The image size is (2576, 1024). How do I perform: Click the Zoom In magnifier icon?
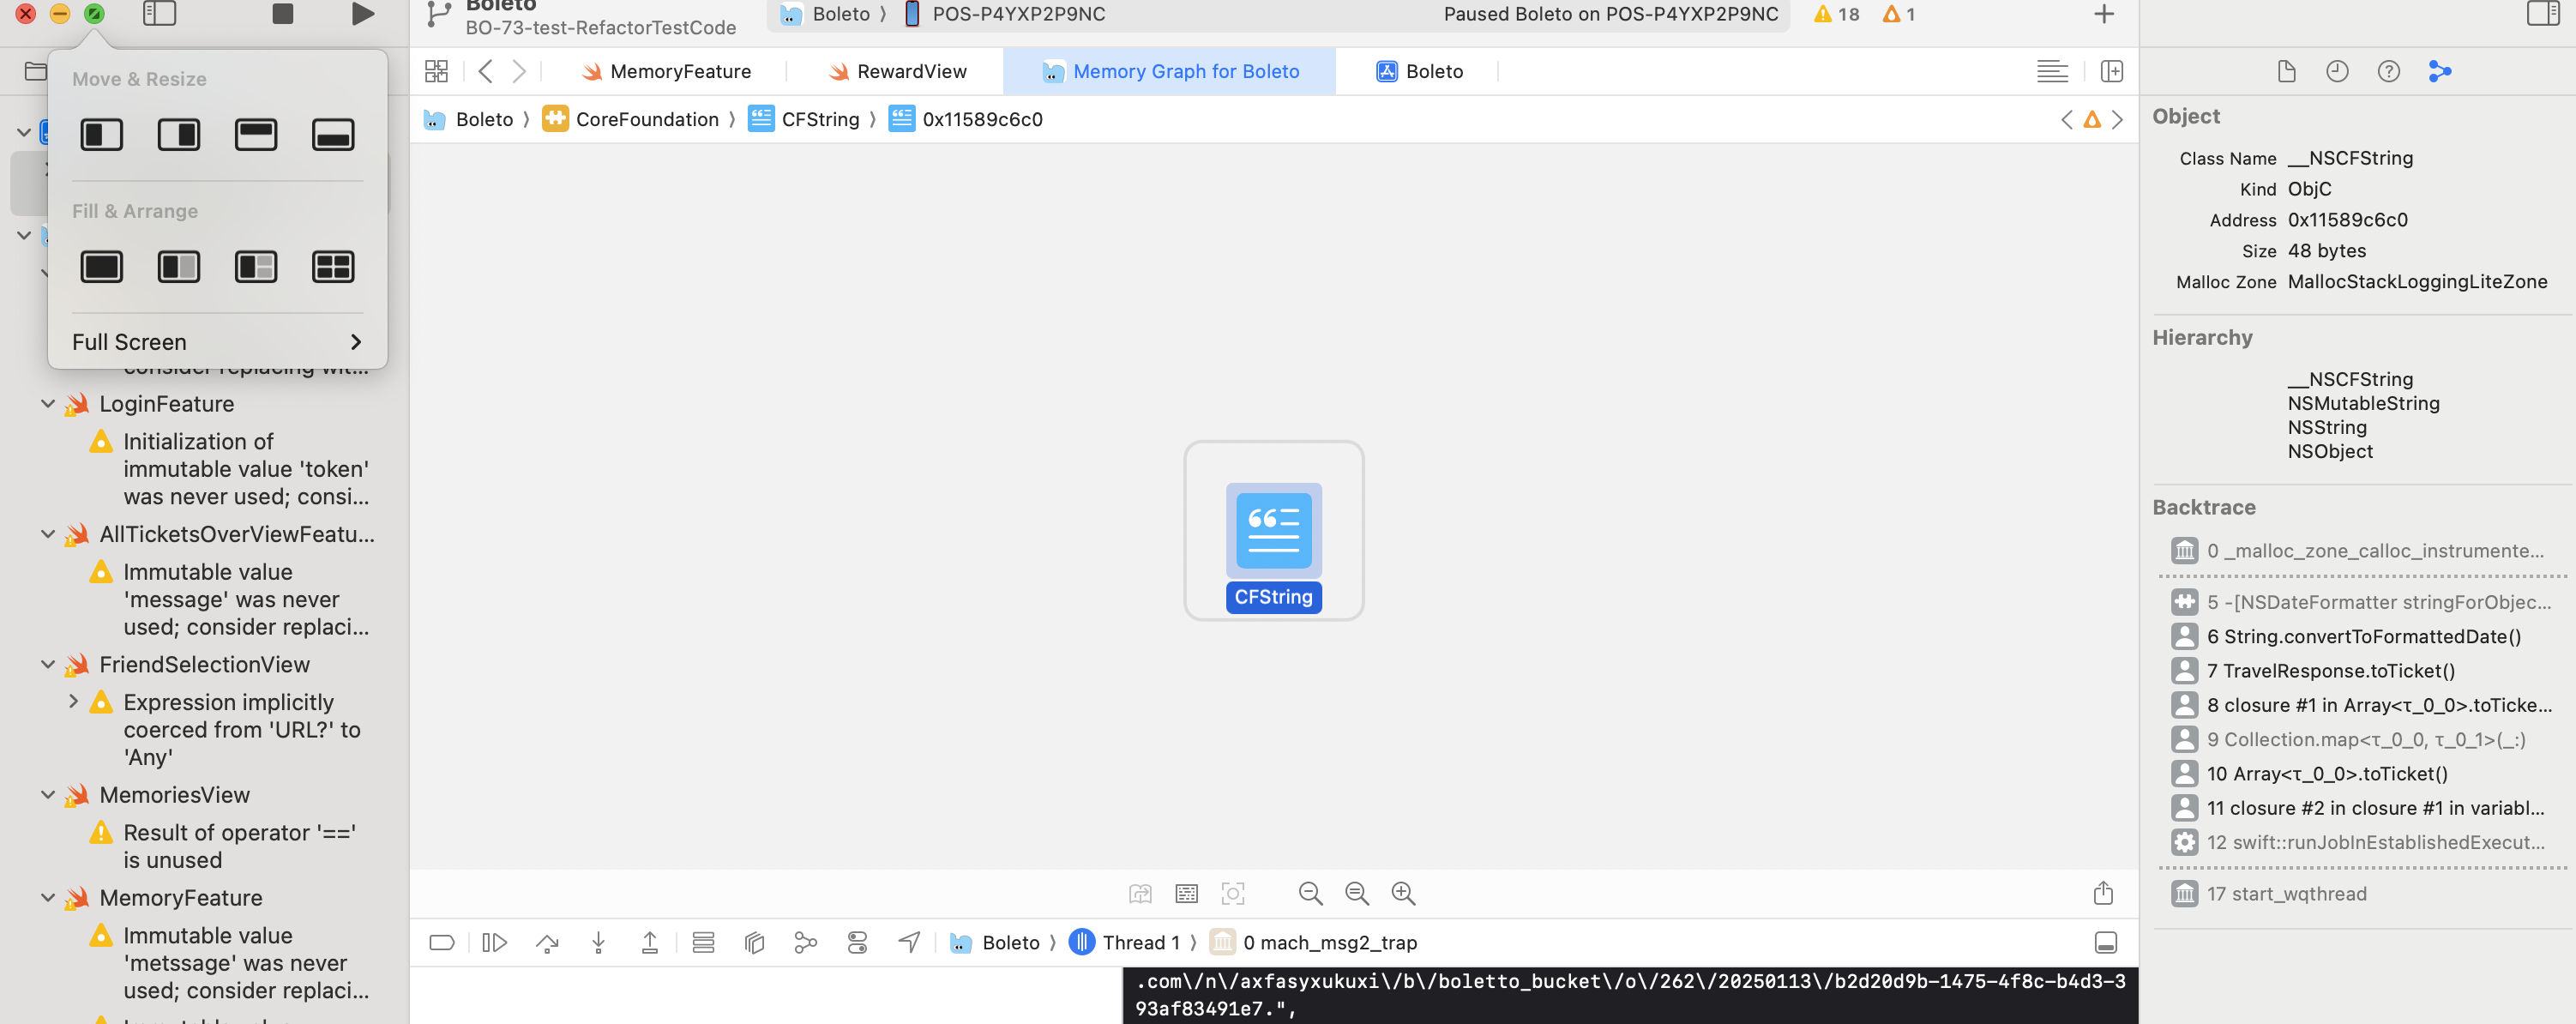(x=1403, y=893)
